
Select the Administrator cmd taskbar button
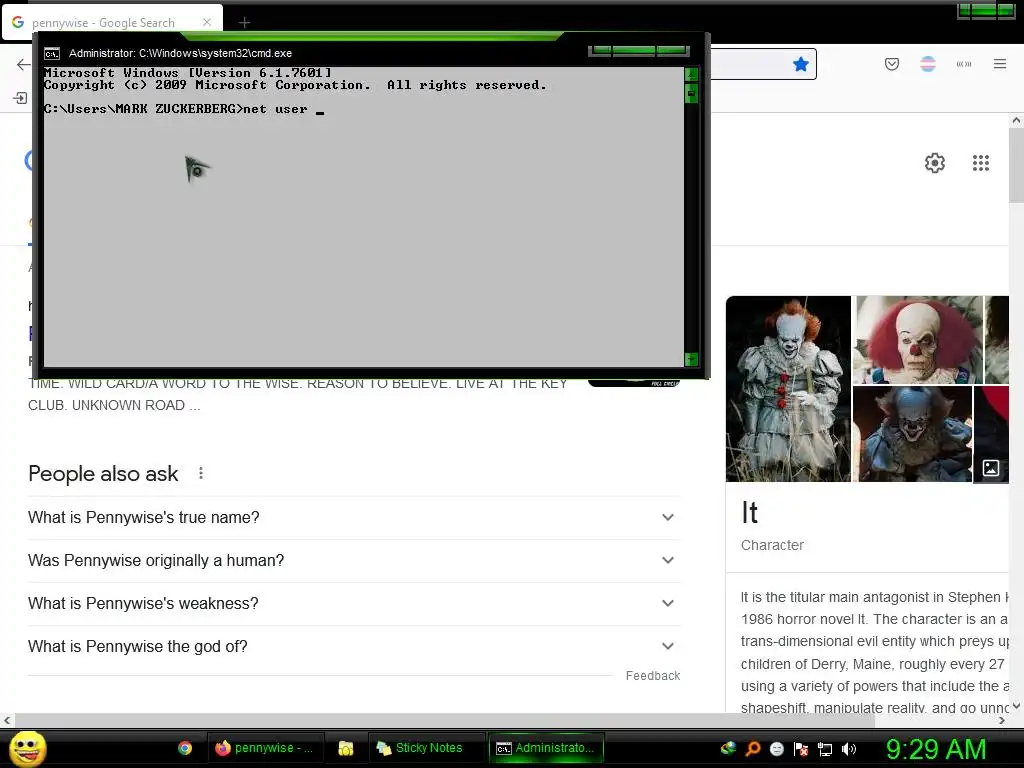coord(545,748)
